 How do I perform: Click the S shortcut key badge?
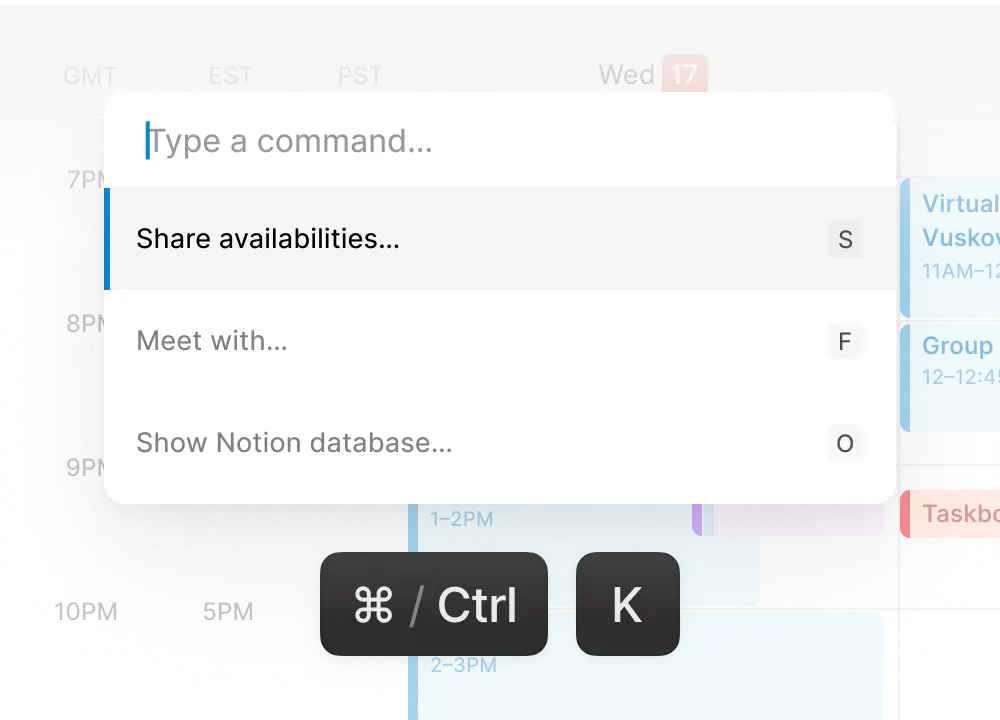845,239
